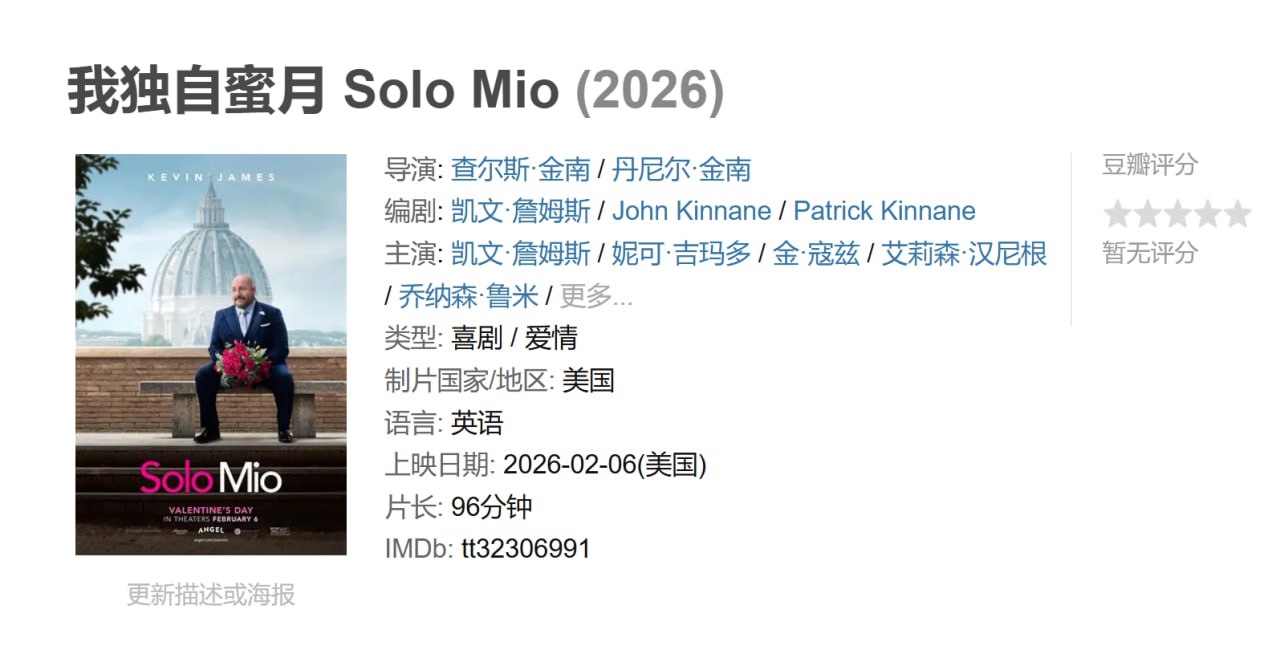Click 凯文·詹姆斯 in the 编剧 row
The image size is (1280, 654).
[x=520, y=211]
